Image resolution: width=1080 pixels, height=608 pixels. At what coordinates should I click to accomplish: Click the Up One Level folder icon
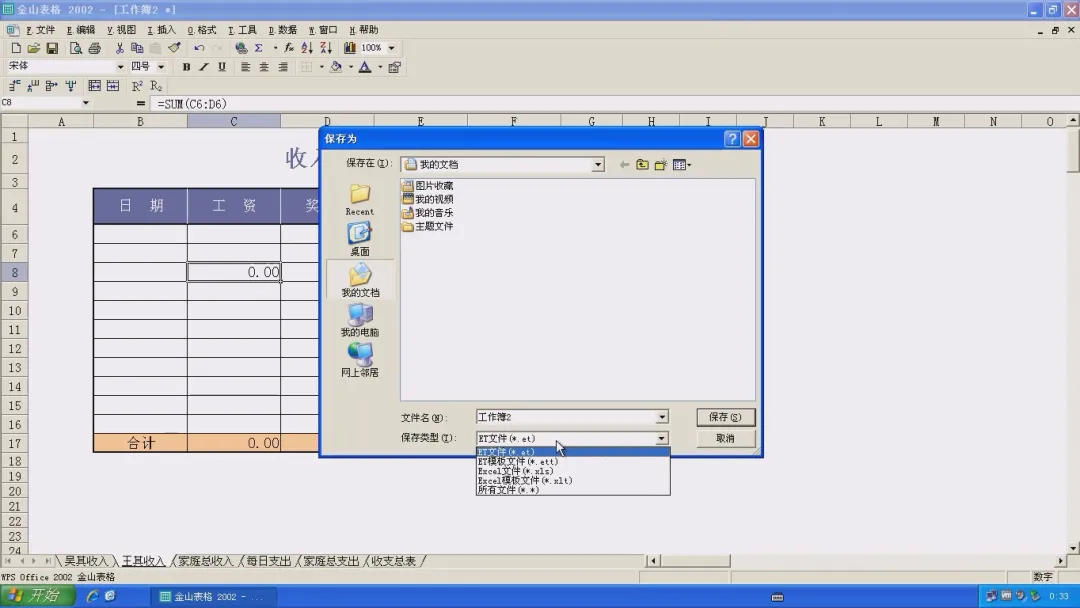(642, 165)
